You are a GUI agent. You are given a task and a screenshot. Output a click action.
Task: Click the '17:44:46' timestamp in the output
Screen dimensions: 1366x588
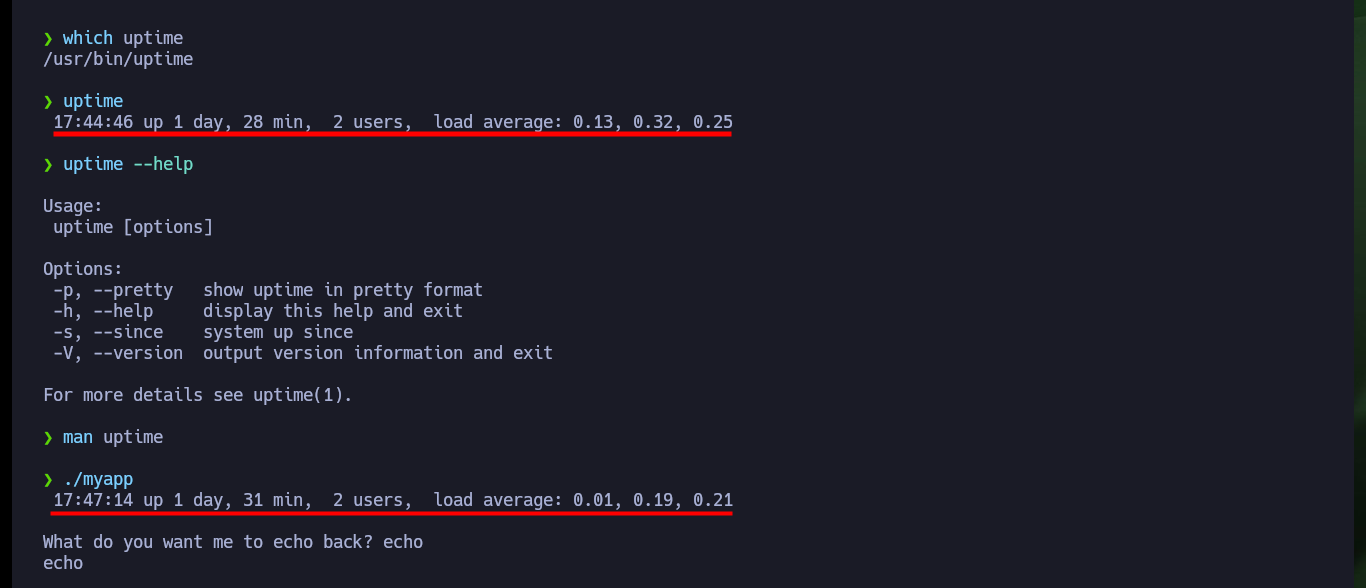[93, 122]
